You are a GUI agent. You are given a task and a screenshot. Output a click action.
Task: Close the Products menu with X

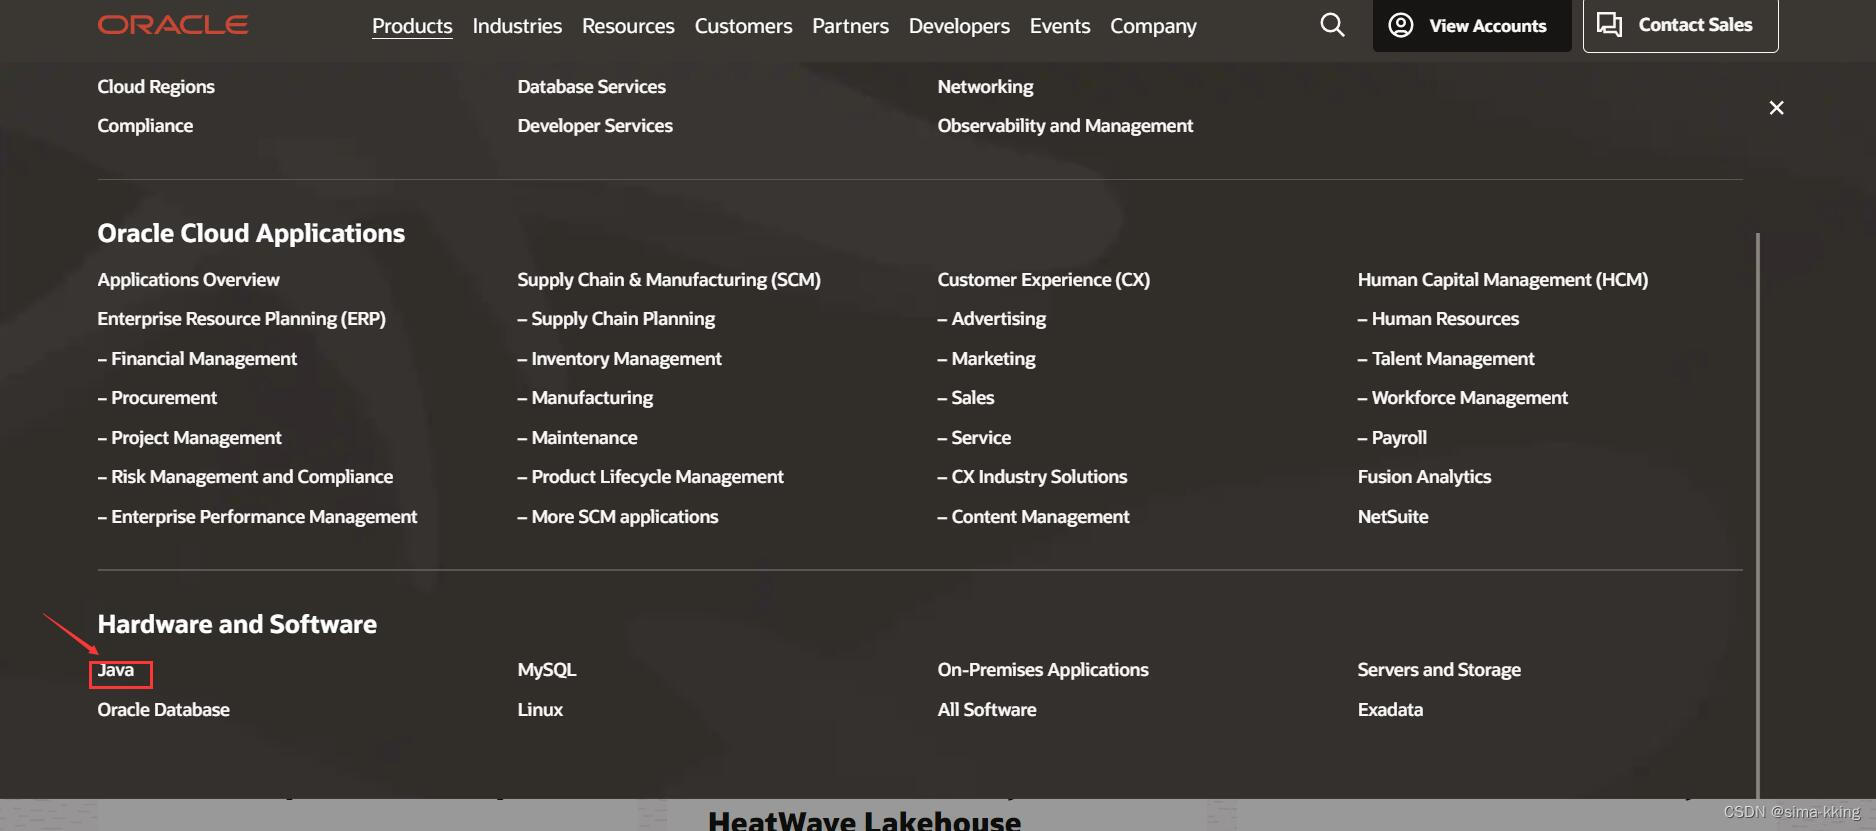click(1776, 108)
